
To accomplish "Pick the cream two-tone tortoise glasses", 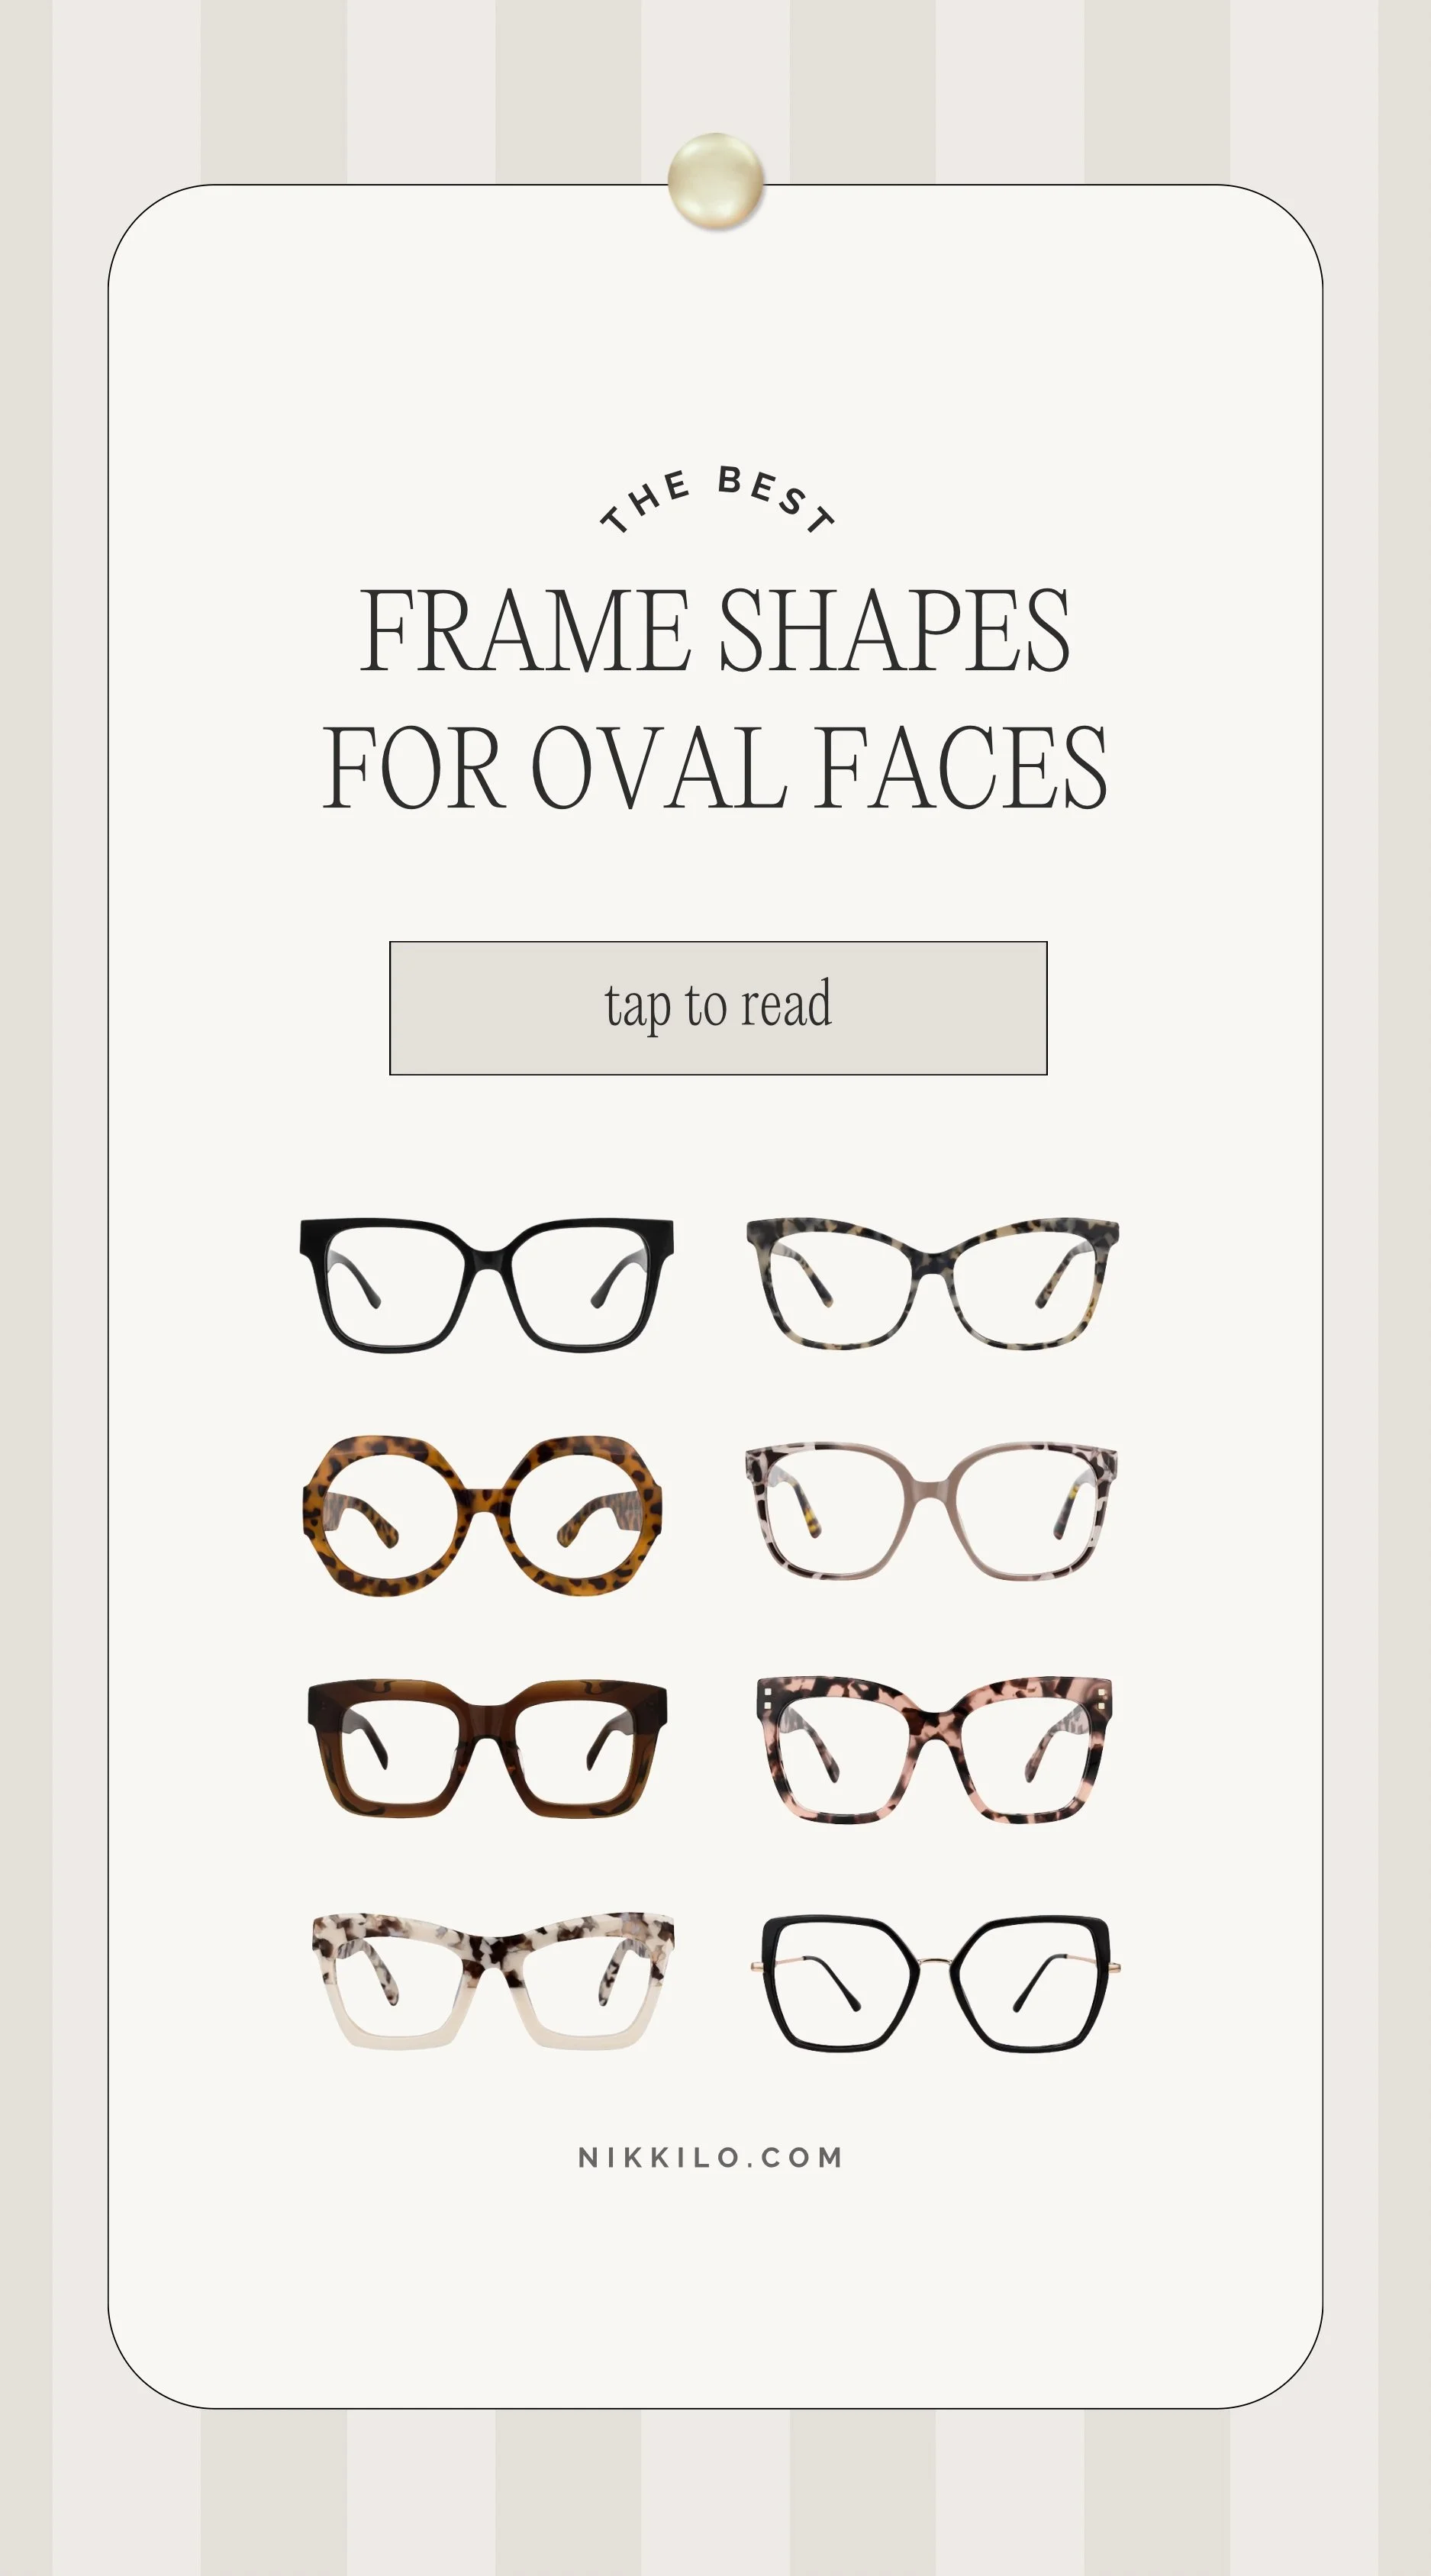I will point(493,1981).
